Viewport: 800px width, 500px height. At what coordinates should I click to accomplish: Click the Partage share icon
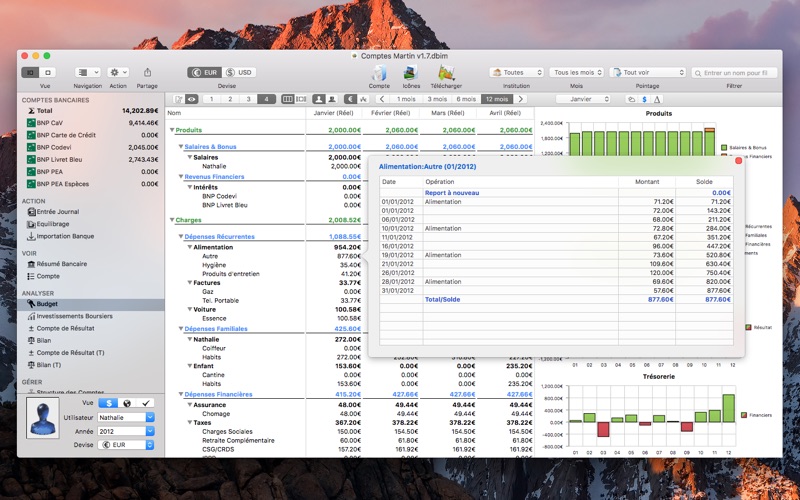click(x=147, y=72)
